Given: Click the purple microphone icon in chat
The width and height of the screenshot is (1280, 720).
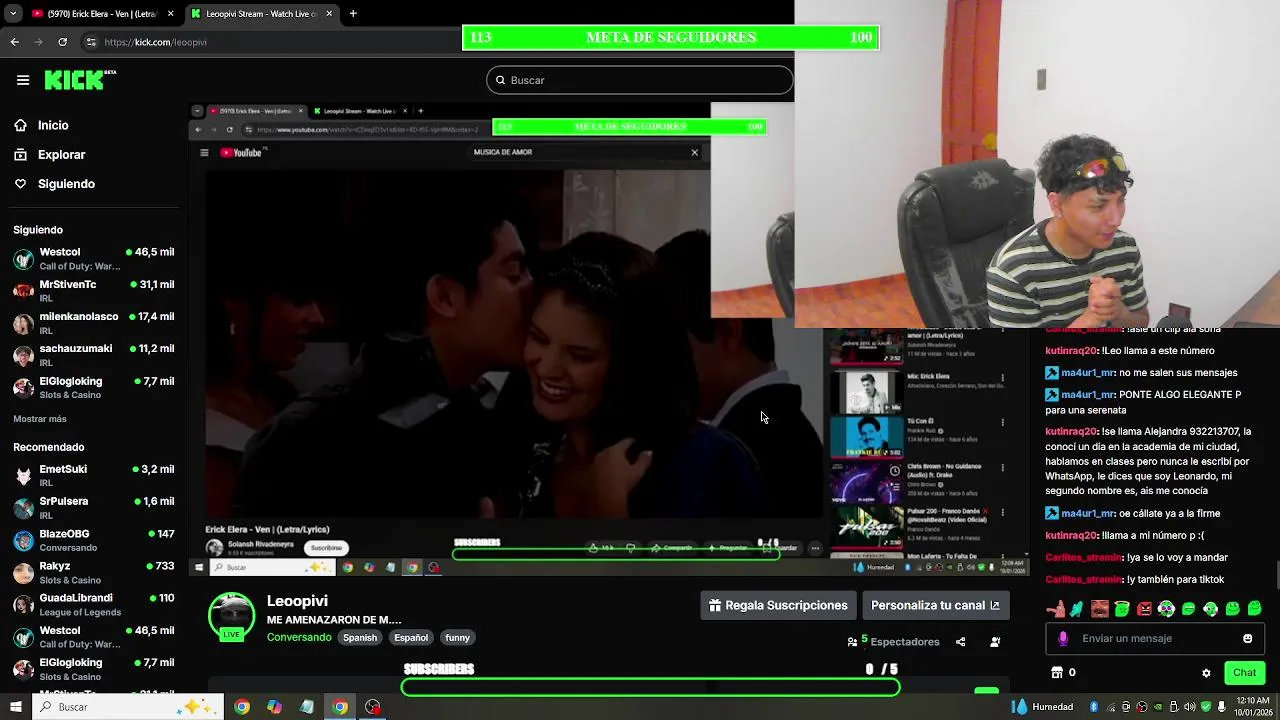Looking at the screenshot, I should (x=1063, y=638).
